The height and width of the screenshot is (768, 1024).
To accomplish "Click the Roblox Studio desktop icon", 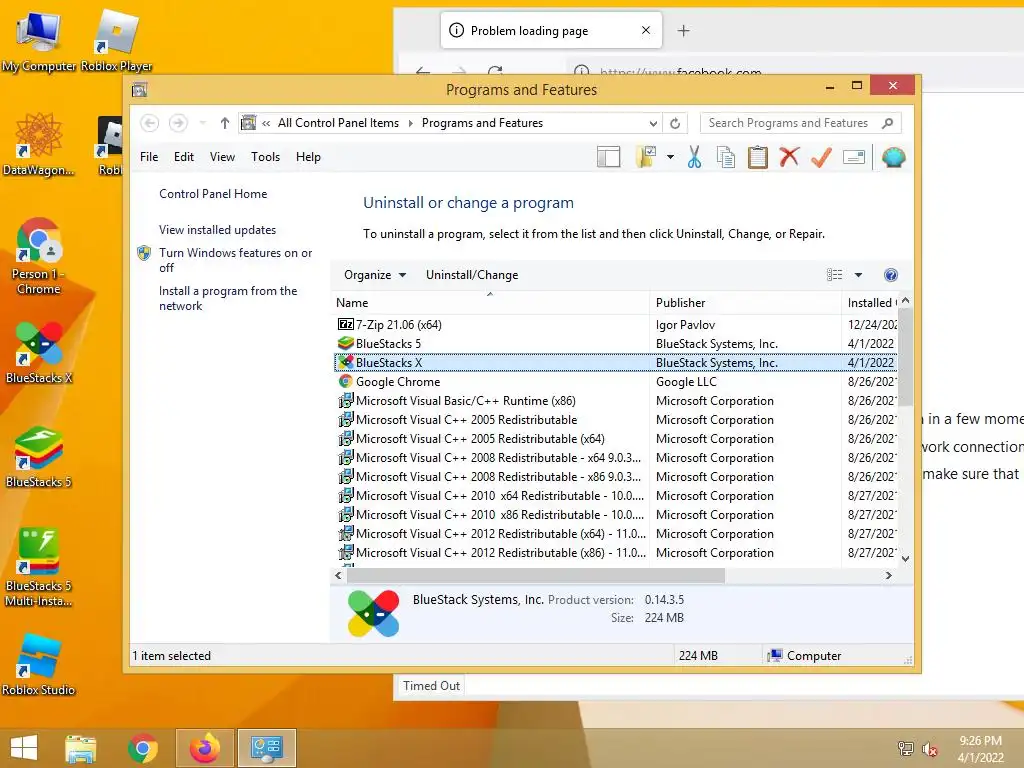I will (x=39, y=664).
